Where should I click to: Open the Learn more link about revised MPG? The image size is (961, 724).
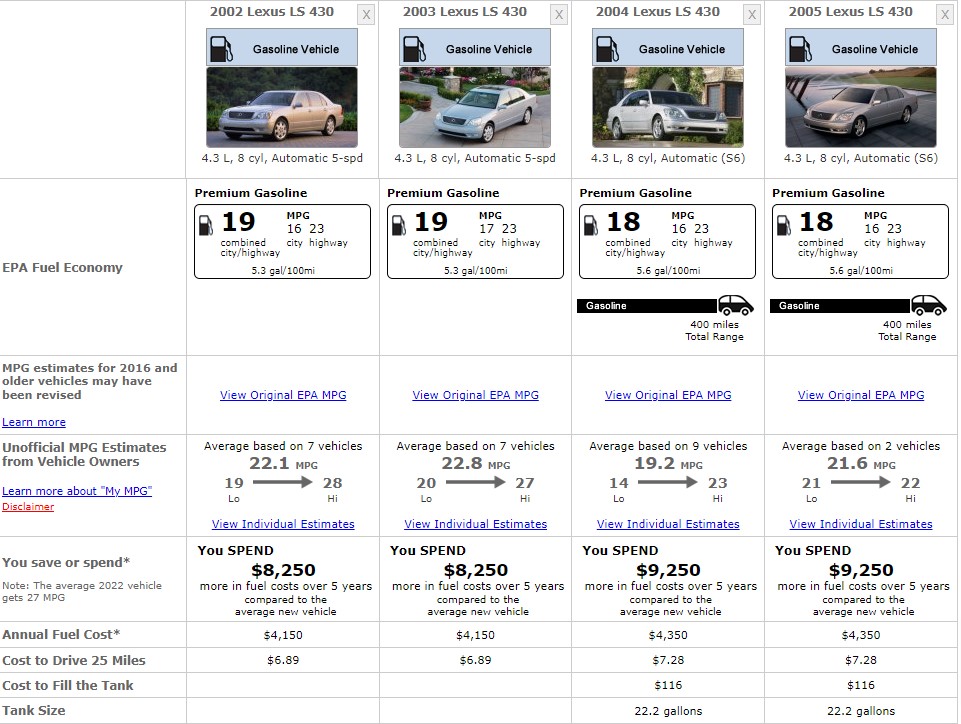34,422
